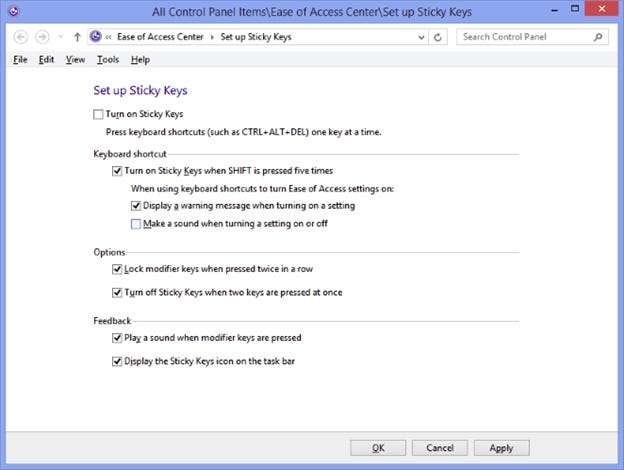Enable the Turn on Sticky Keys checkbox
The width and height of the screenshot is (624, 470).
point(98,114)
